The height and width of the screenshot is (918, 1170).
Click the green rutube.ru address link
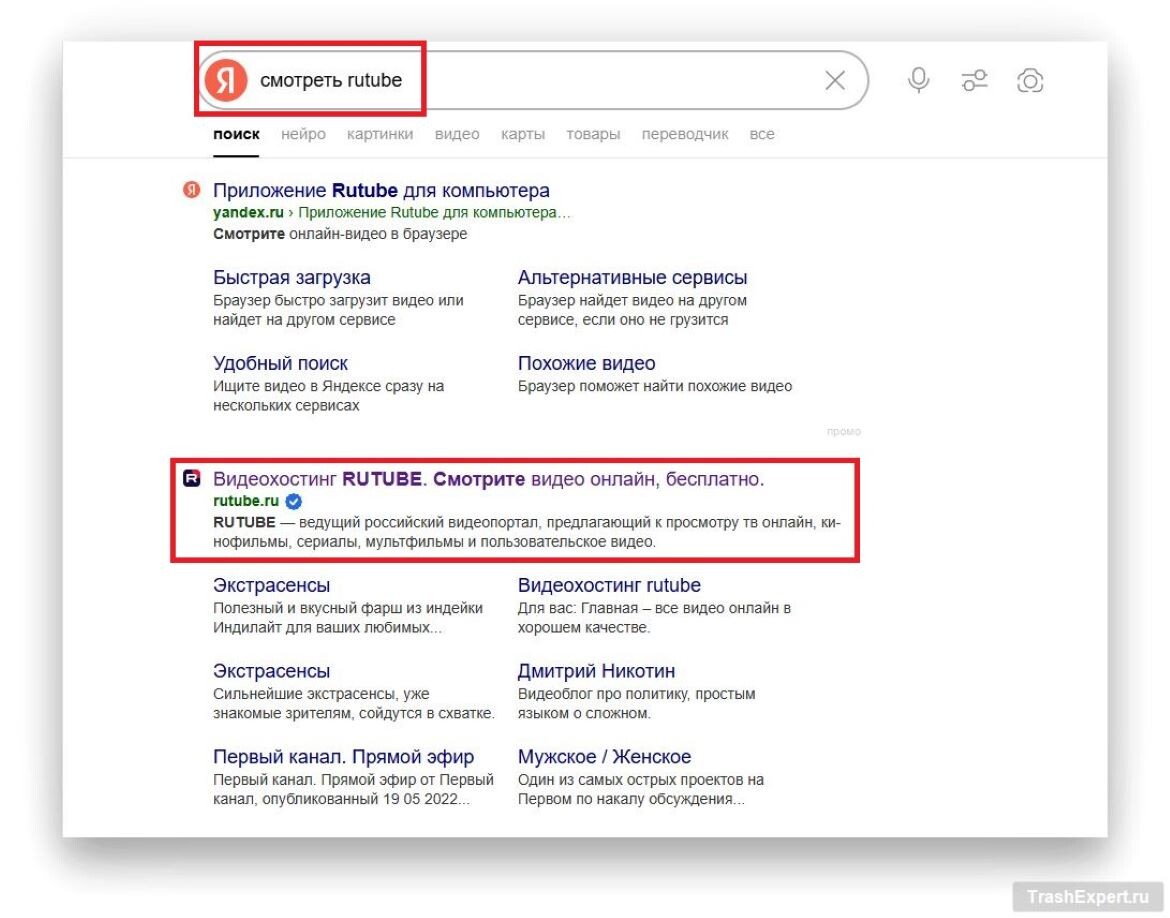coord(246,500)
